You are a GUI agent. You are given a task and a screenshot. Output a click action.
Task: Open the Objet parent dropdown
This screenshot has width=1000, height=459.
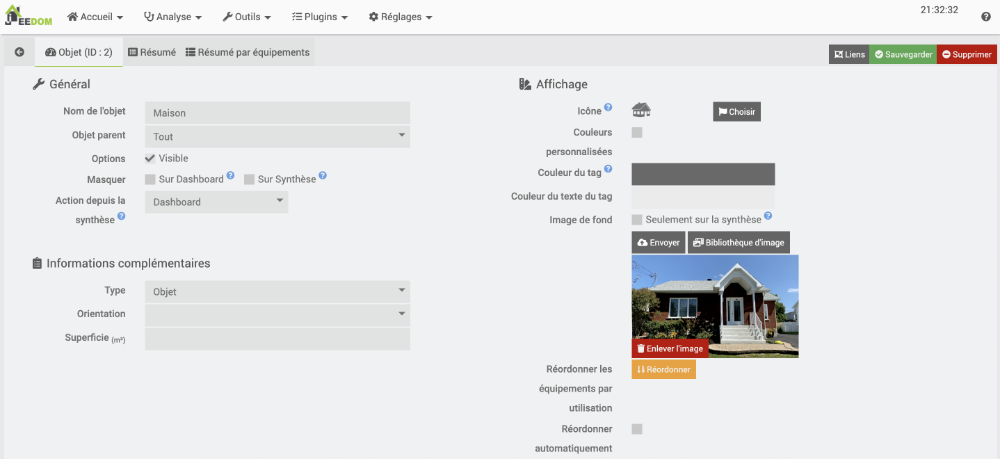tap(277, 136)
